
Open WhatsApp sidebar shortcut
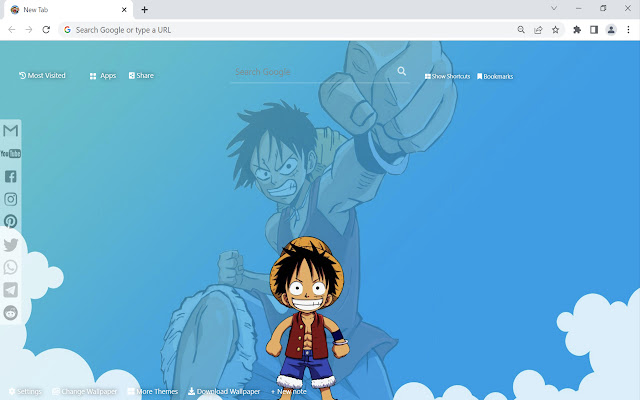click(x=11, y=267)
